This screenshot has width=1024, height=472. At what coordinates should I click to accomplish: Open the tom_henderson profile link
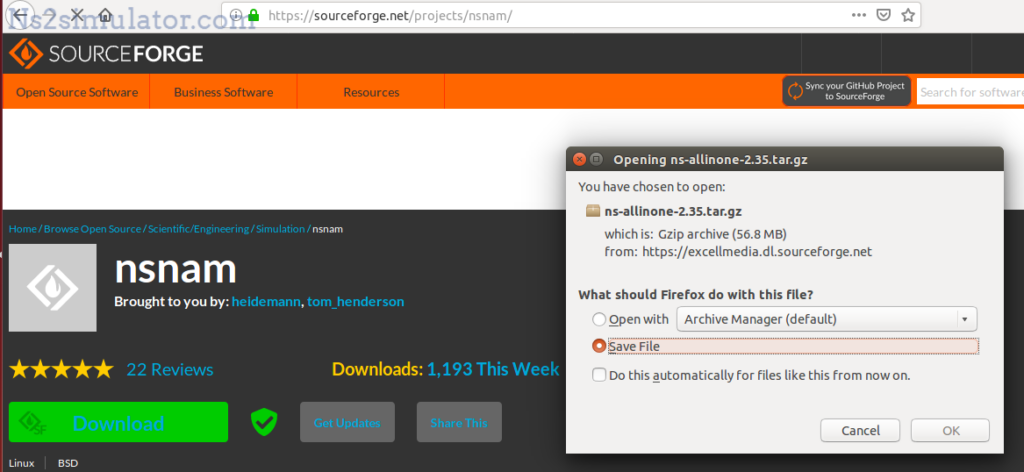tap(356, 302)
